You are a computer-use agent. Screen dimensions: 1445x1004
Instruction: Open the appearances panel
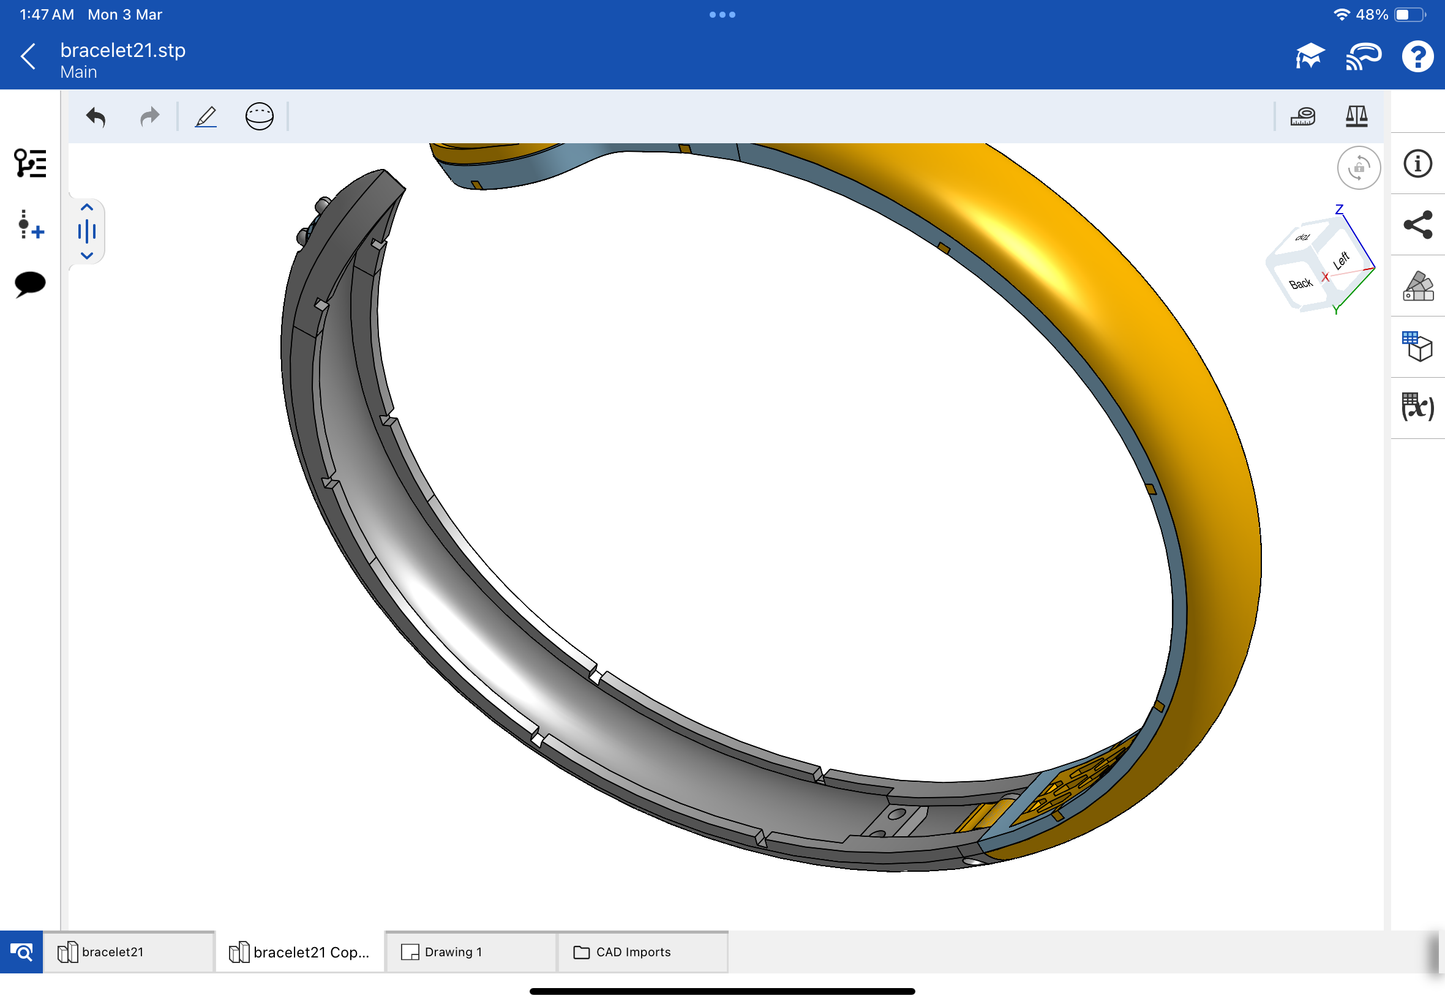point(1417,286)
